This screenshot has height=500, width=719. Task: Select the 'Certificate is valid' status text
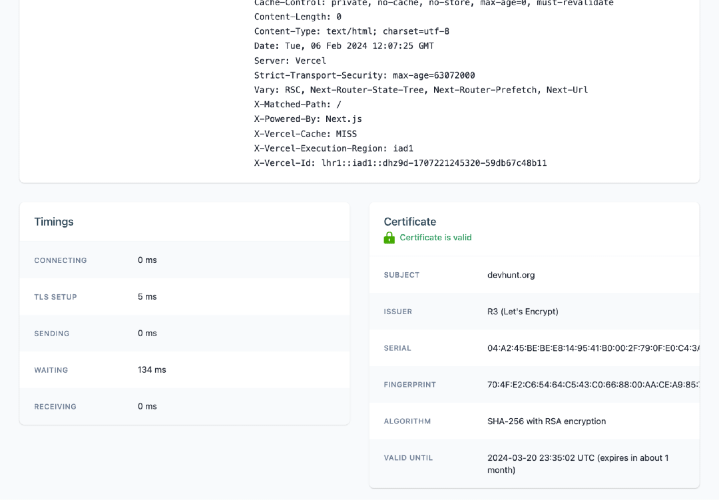click(x=435, y=238)
